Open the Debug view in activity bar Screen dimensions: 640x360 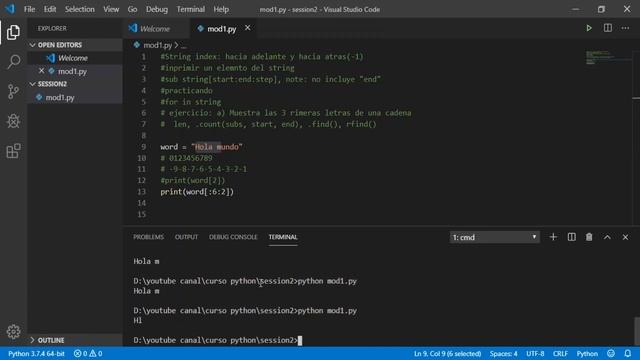point(13,121)
